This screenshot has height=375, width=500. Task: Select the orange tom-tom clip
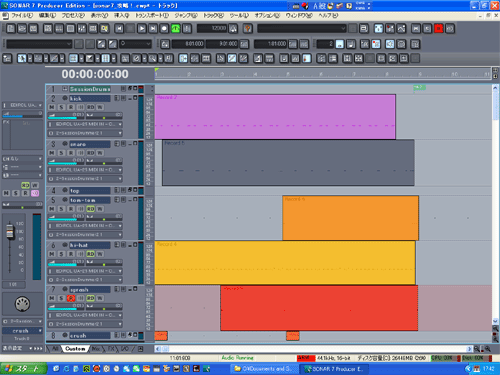[x=350, y=218]
